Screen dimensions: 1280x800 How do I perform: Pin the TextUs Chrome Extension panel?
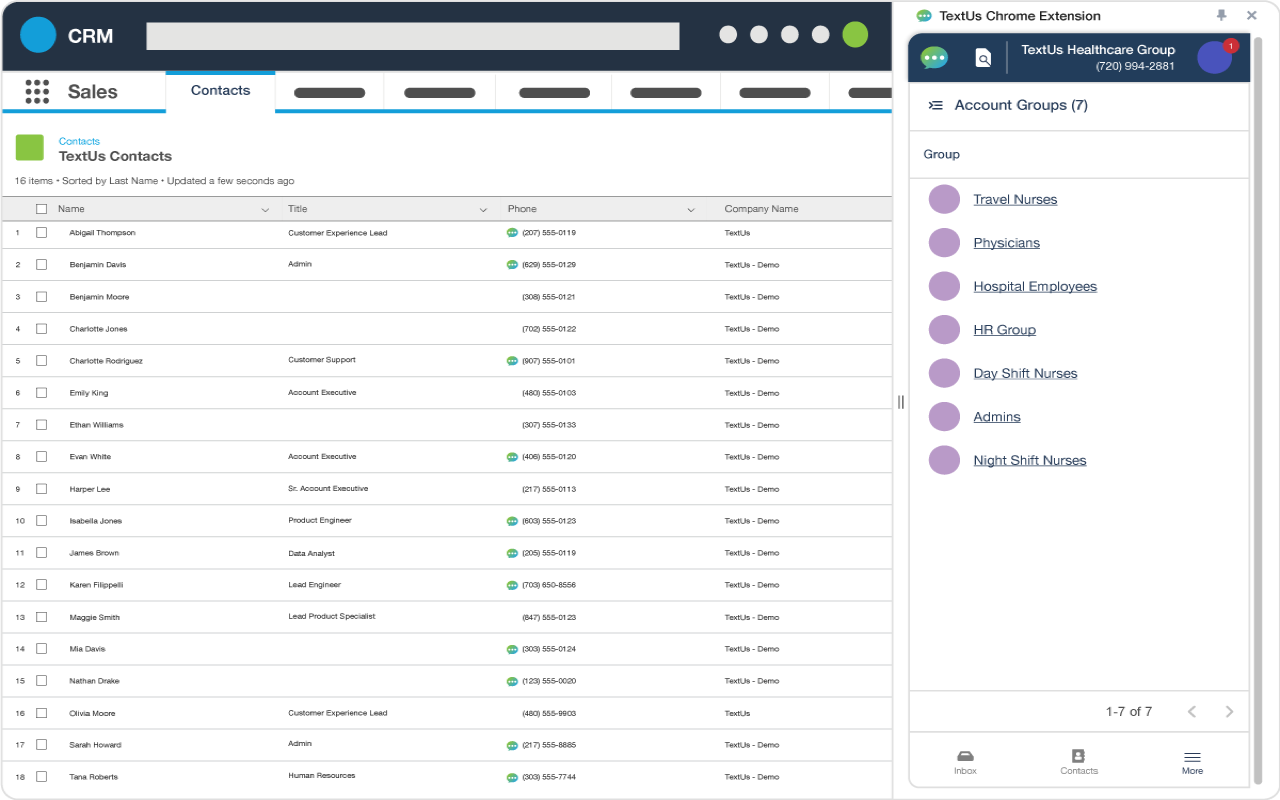1221,16
